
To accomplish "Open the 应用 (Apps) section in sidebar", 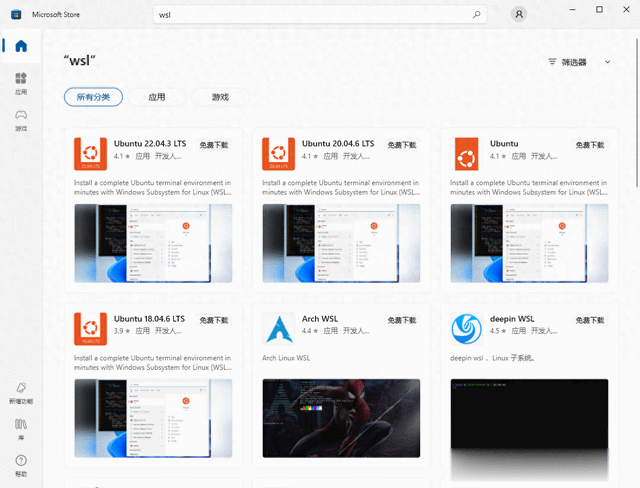I will point(21,83).
